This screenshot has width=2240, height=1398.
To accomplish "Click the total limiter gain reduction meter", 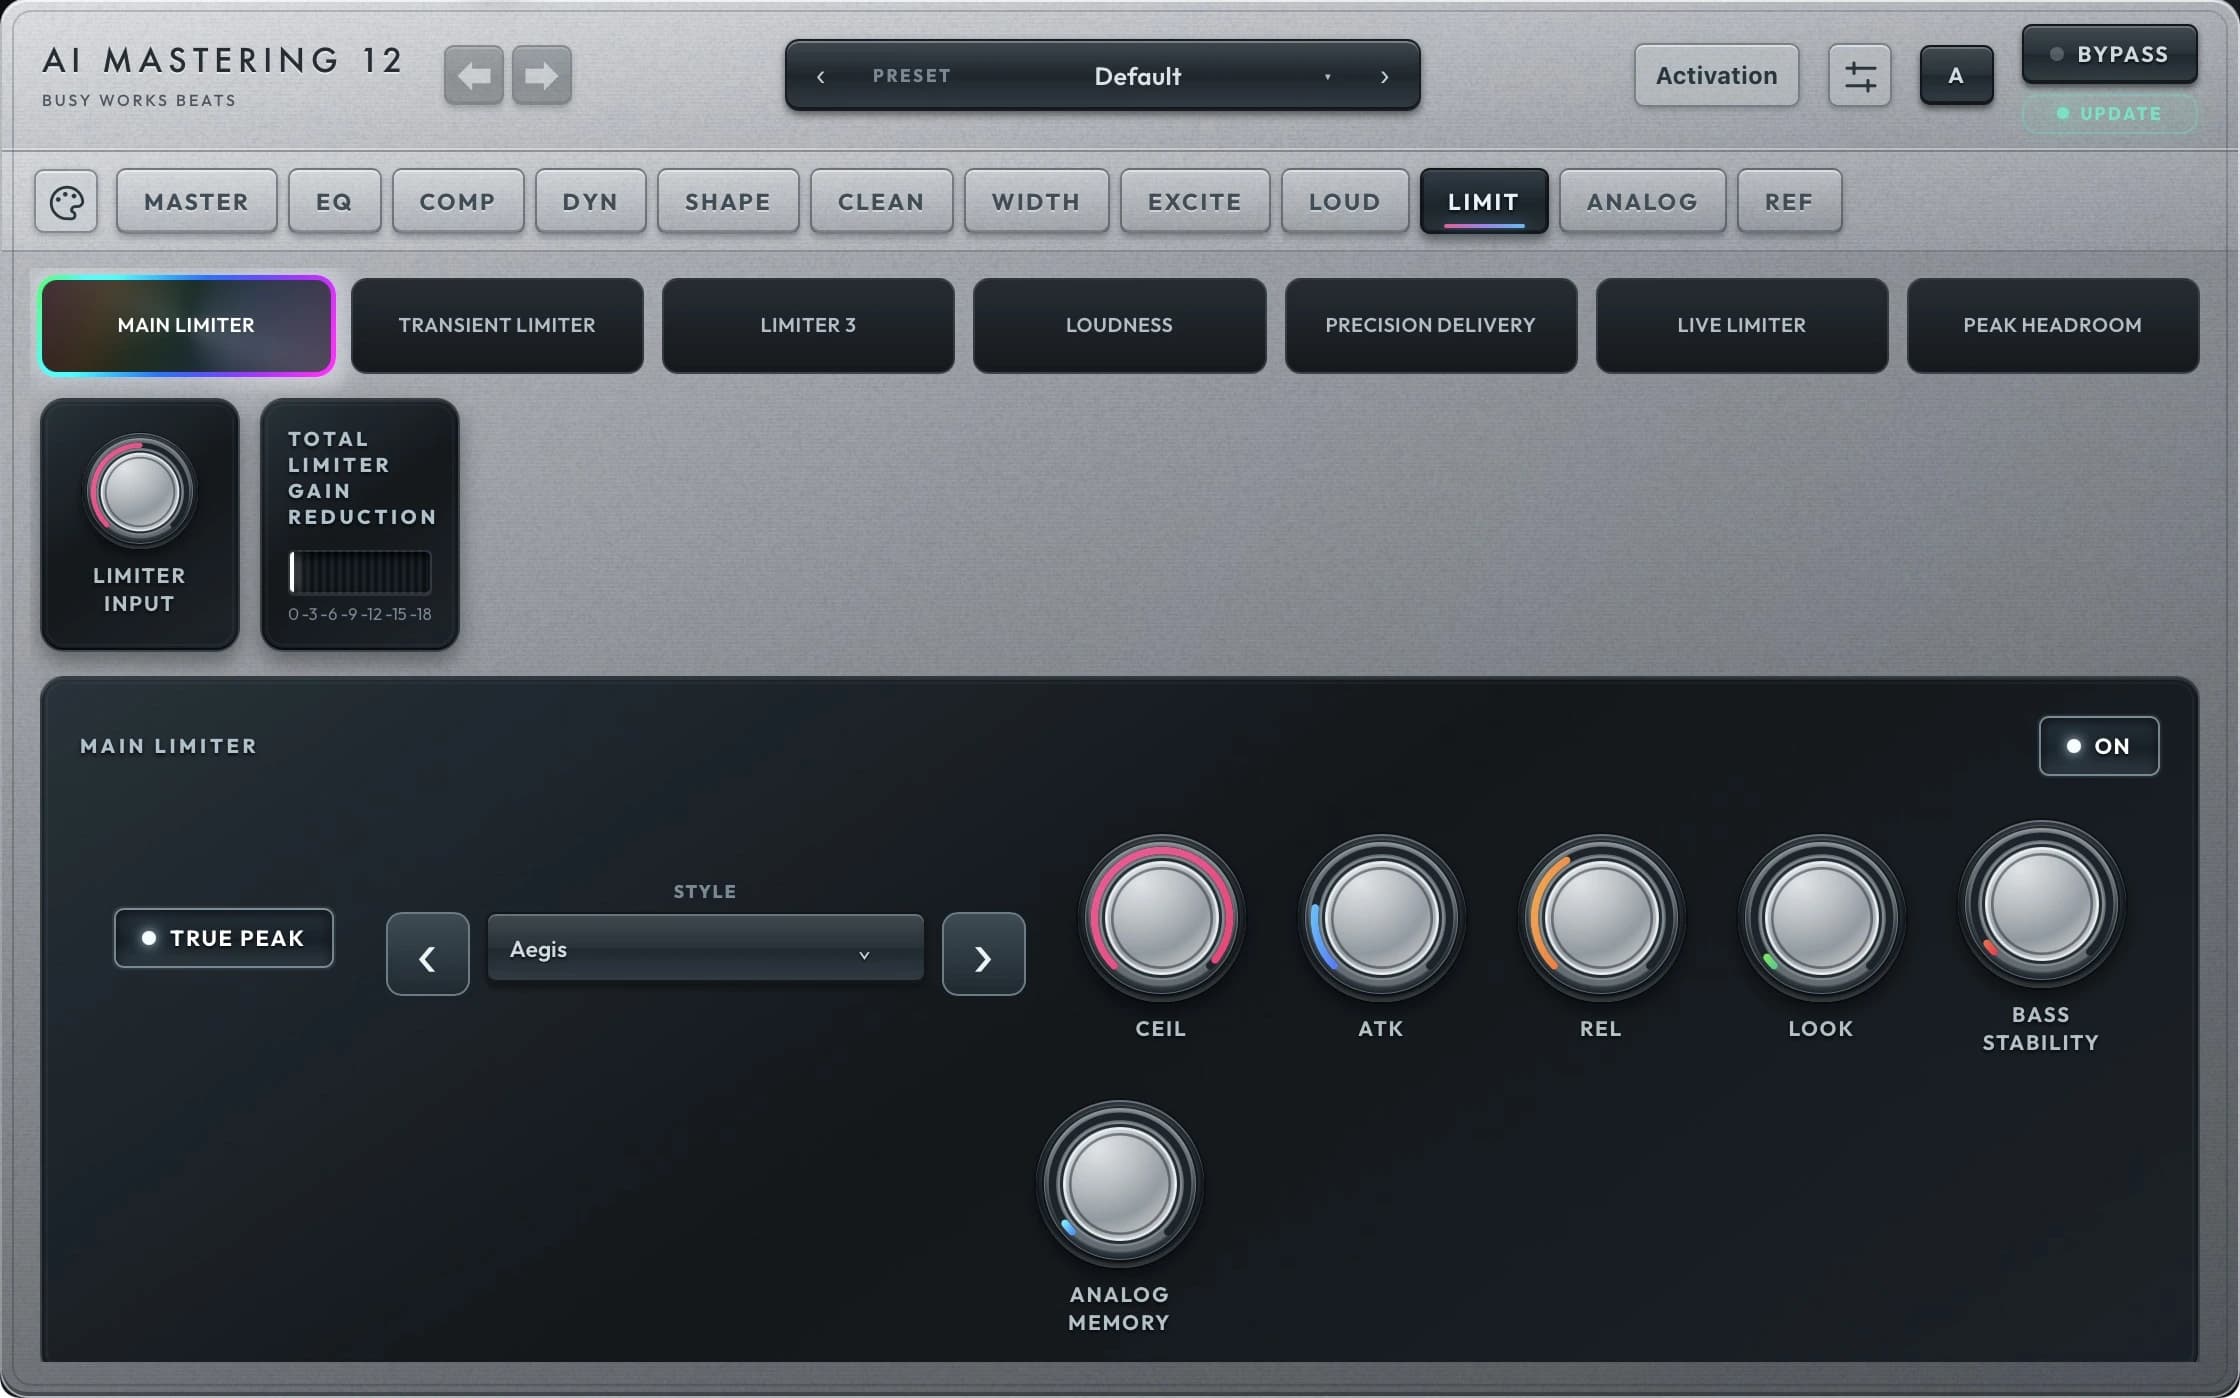I will point(360,573).
